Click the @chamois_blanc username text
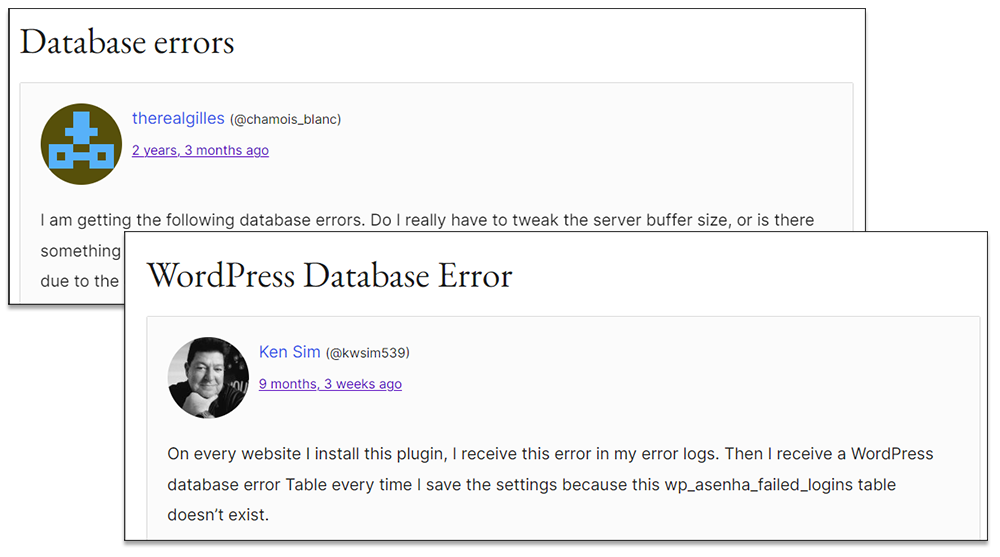Image resolution: width=1000 pixels, height=557 pixels. 286,119
